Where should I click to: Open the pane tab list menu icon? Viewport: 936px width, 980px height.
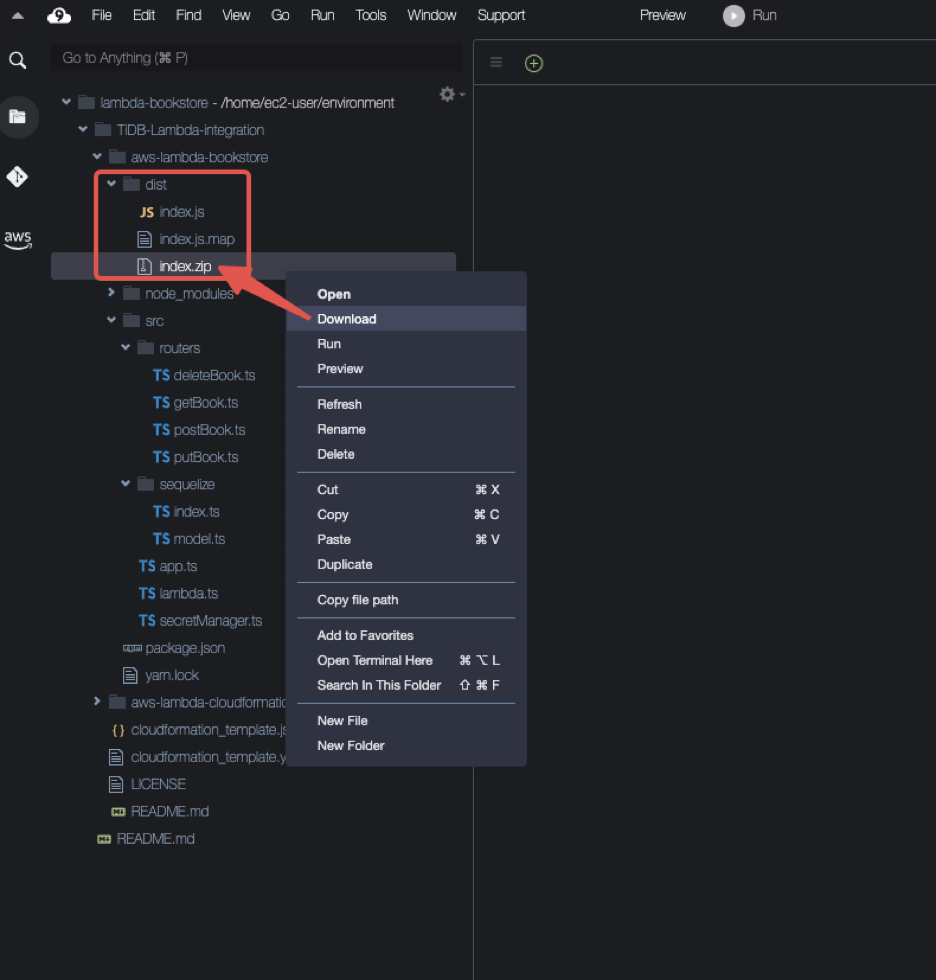[496, 62]
